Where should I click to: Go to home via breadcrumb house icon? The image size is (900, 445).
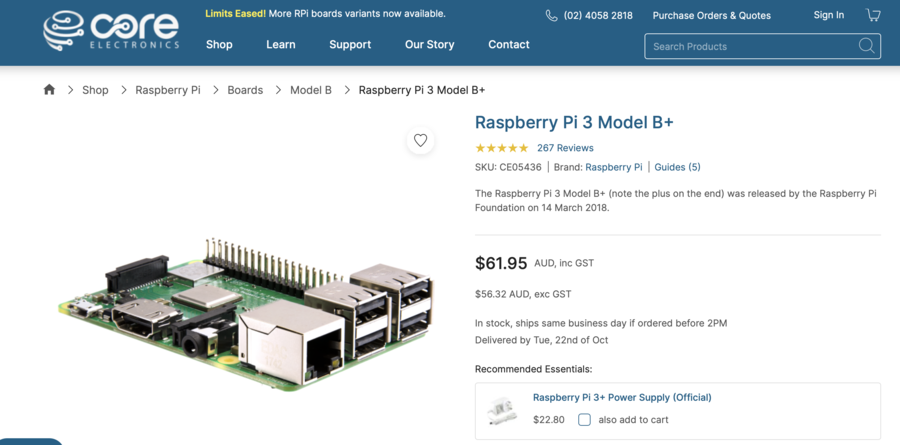pos(49,90)
